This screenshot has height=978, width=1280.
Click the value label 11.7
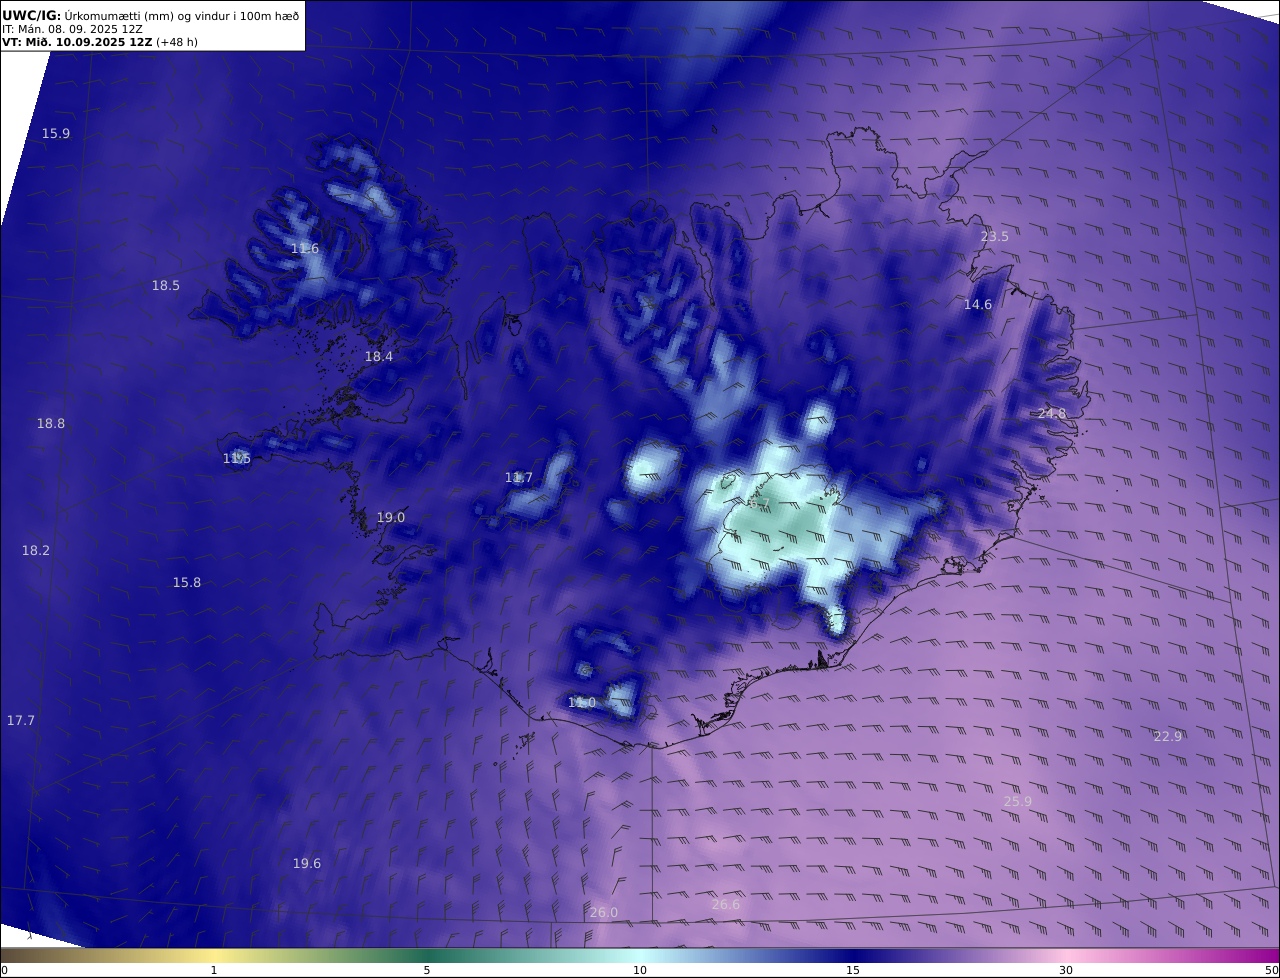click(x=519, y=478)
